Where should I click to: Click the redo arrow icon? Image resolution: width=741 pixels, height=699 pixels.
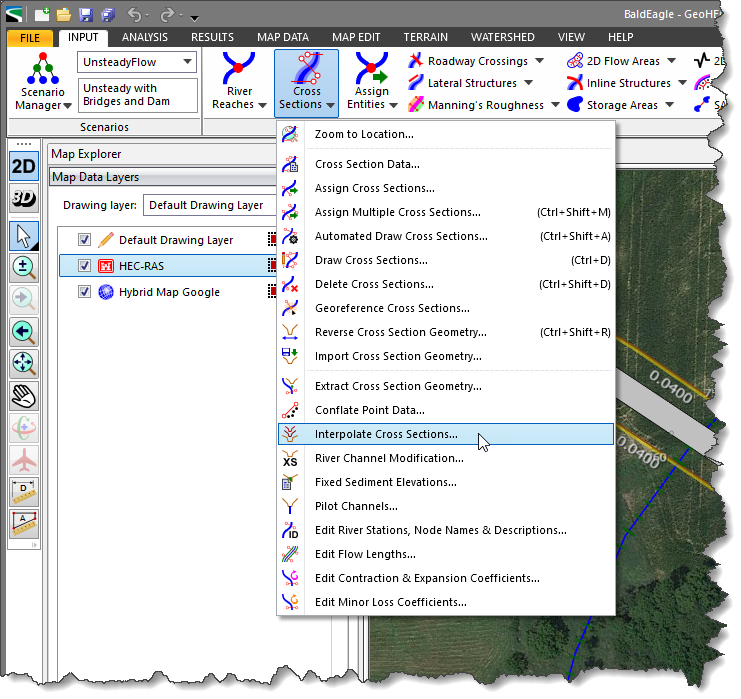166,15
